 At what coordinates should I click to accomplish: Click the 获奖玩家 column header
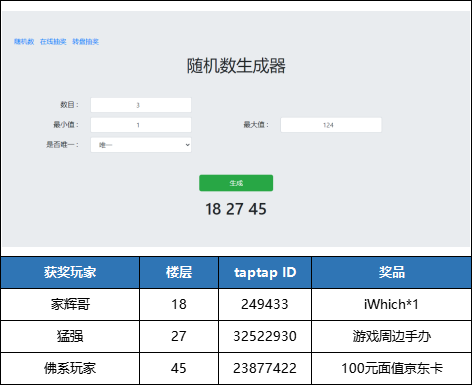[x=70, y=272]
